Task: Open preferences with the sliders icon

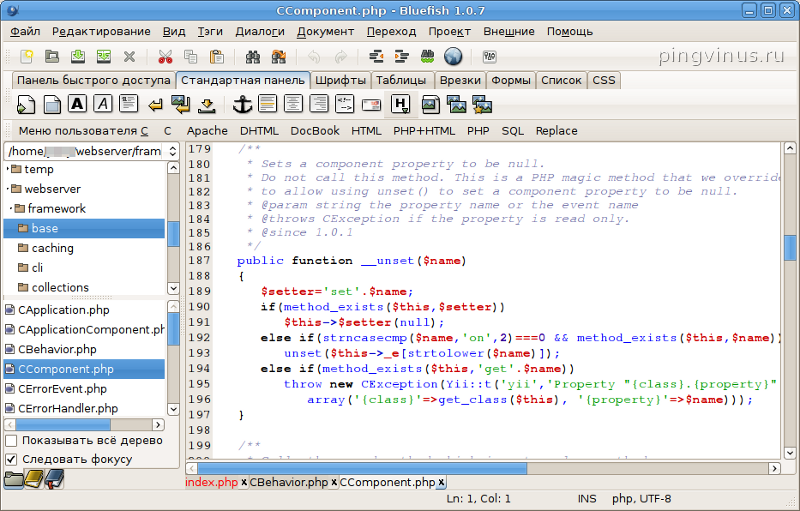Action: [x=489, y=56]
